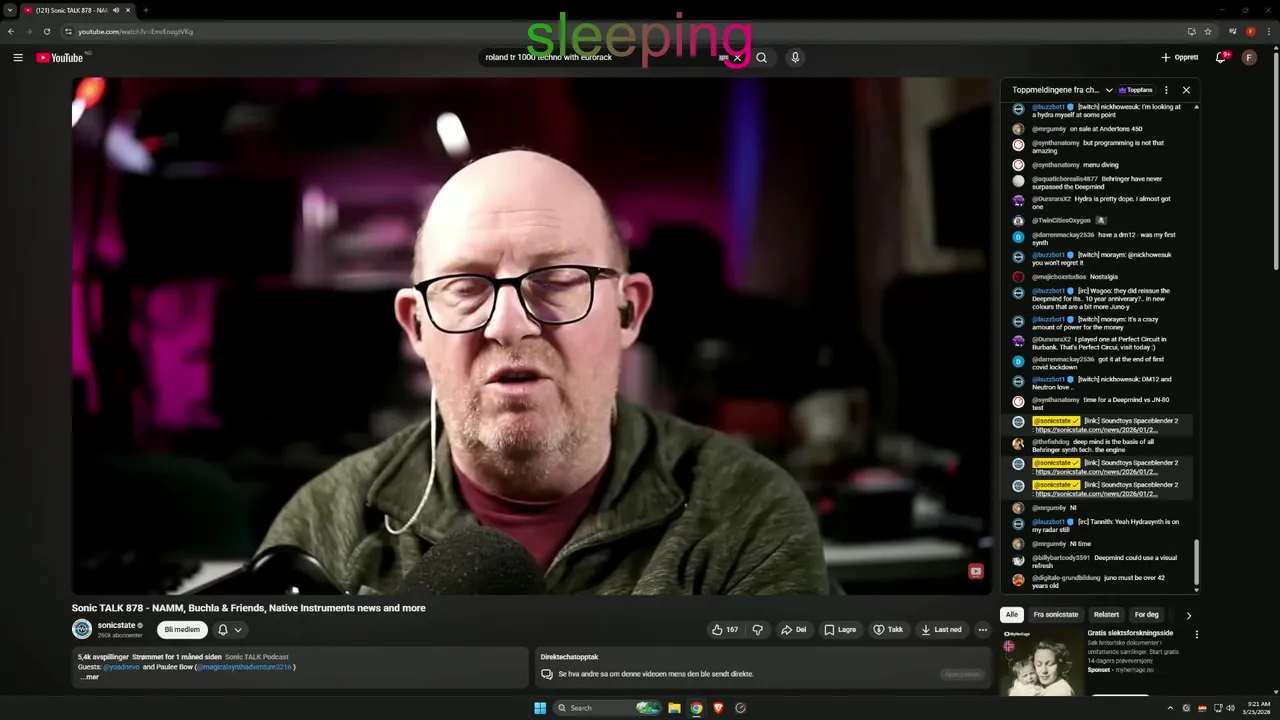1280x720 pixels.
Task: Dislike the video
Action: click(x=757, y=630)
